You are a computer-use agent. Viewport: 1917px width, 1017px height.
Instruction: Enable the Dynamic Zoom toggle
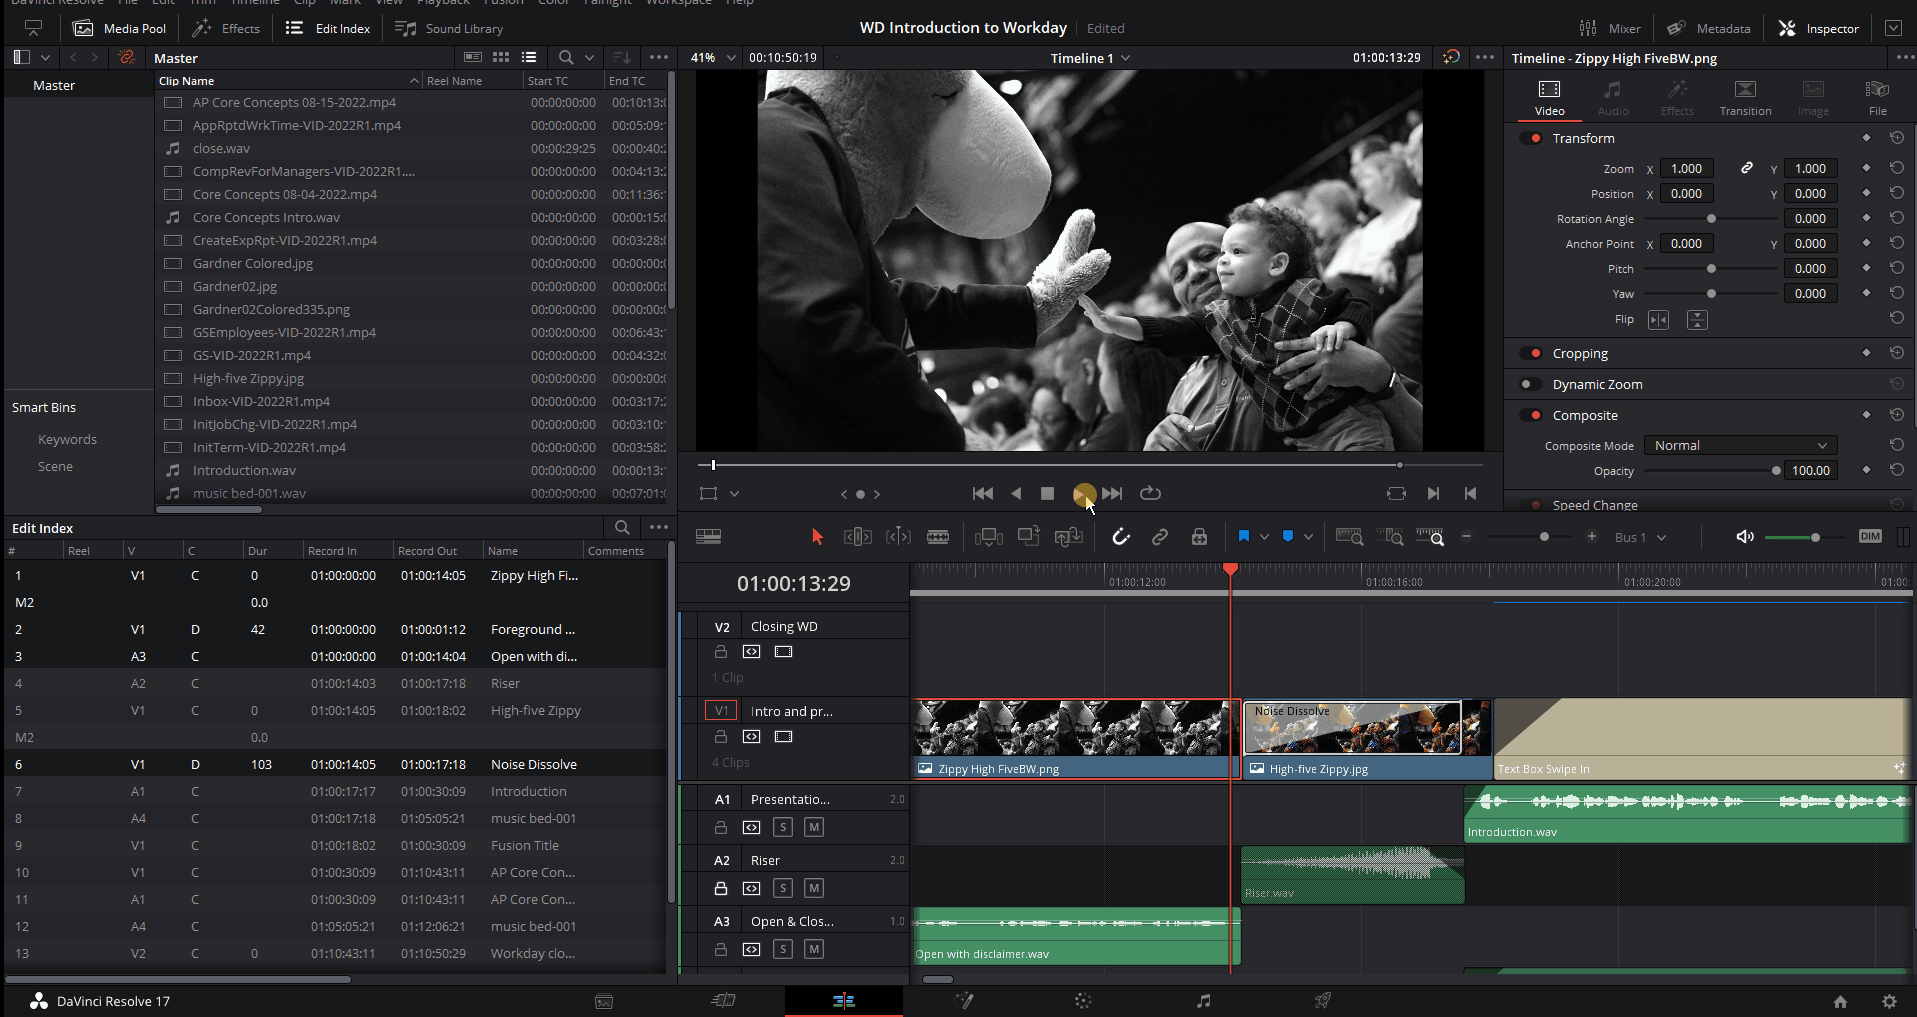[x=1530, y=384]
